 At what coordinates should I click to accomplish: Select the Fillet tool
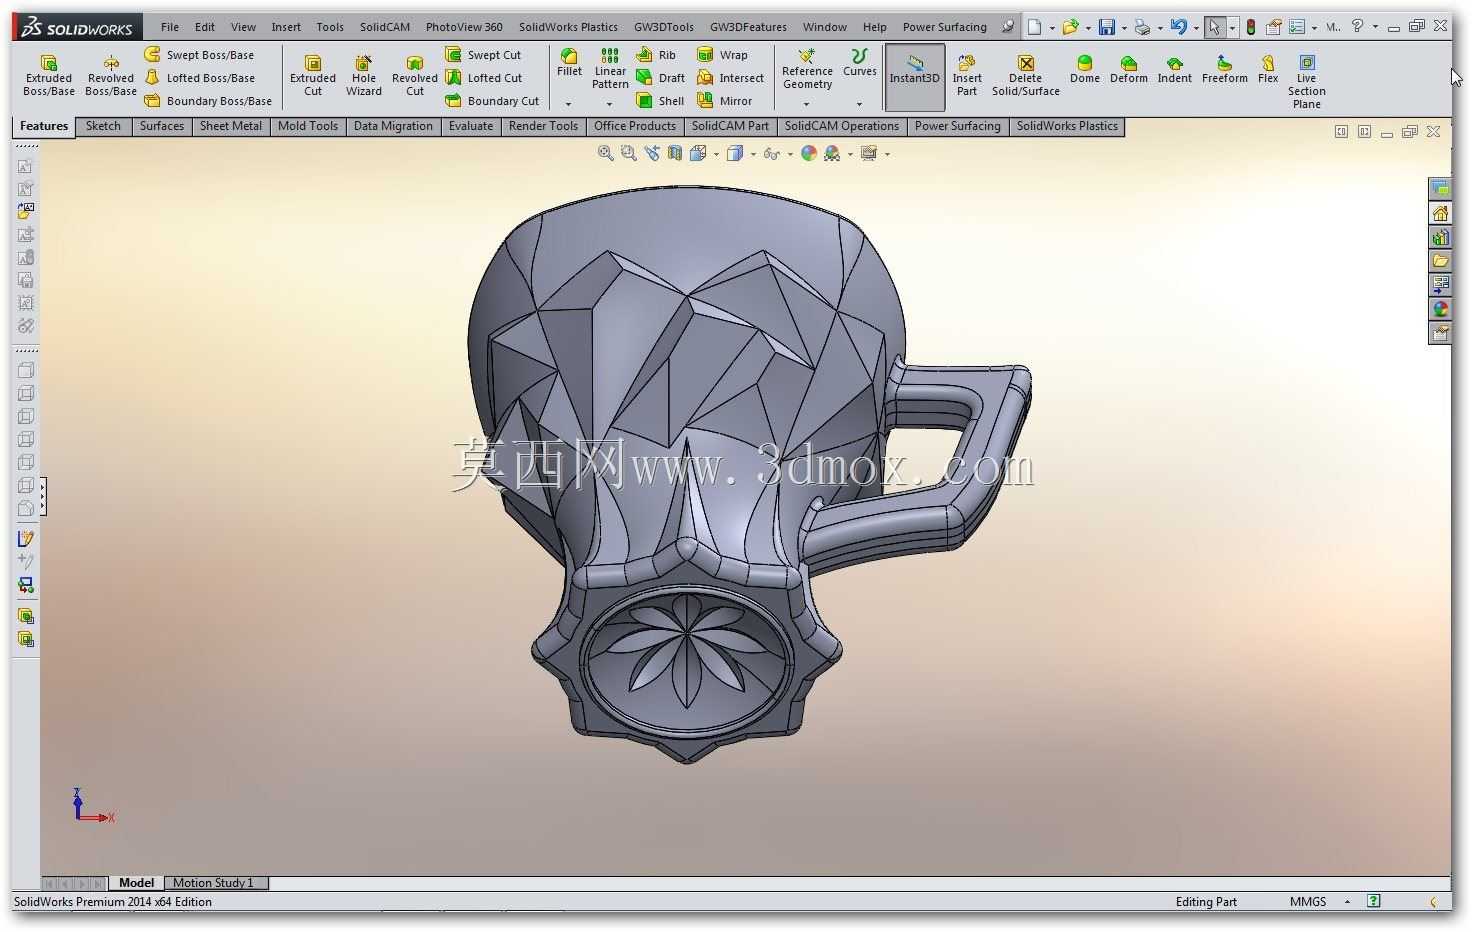569,62
